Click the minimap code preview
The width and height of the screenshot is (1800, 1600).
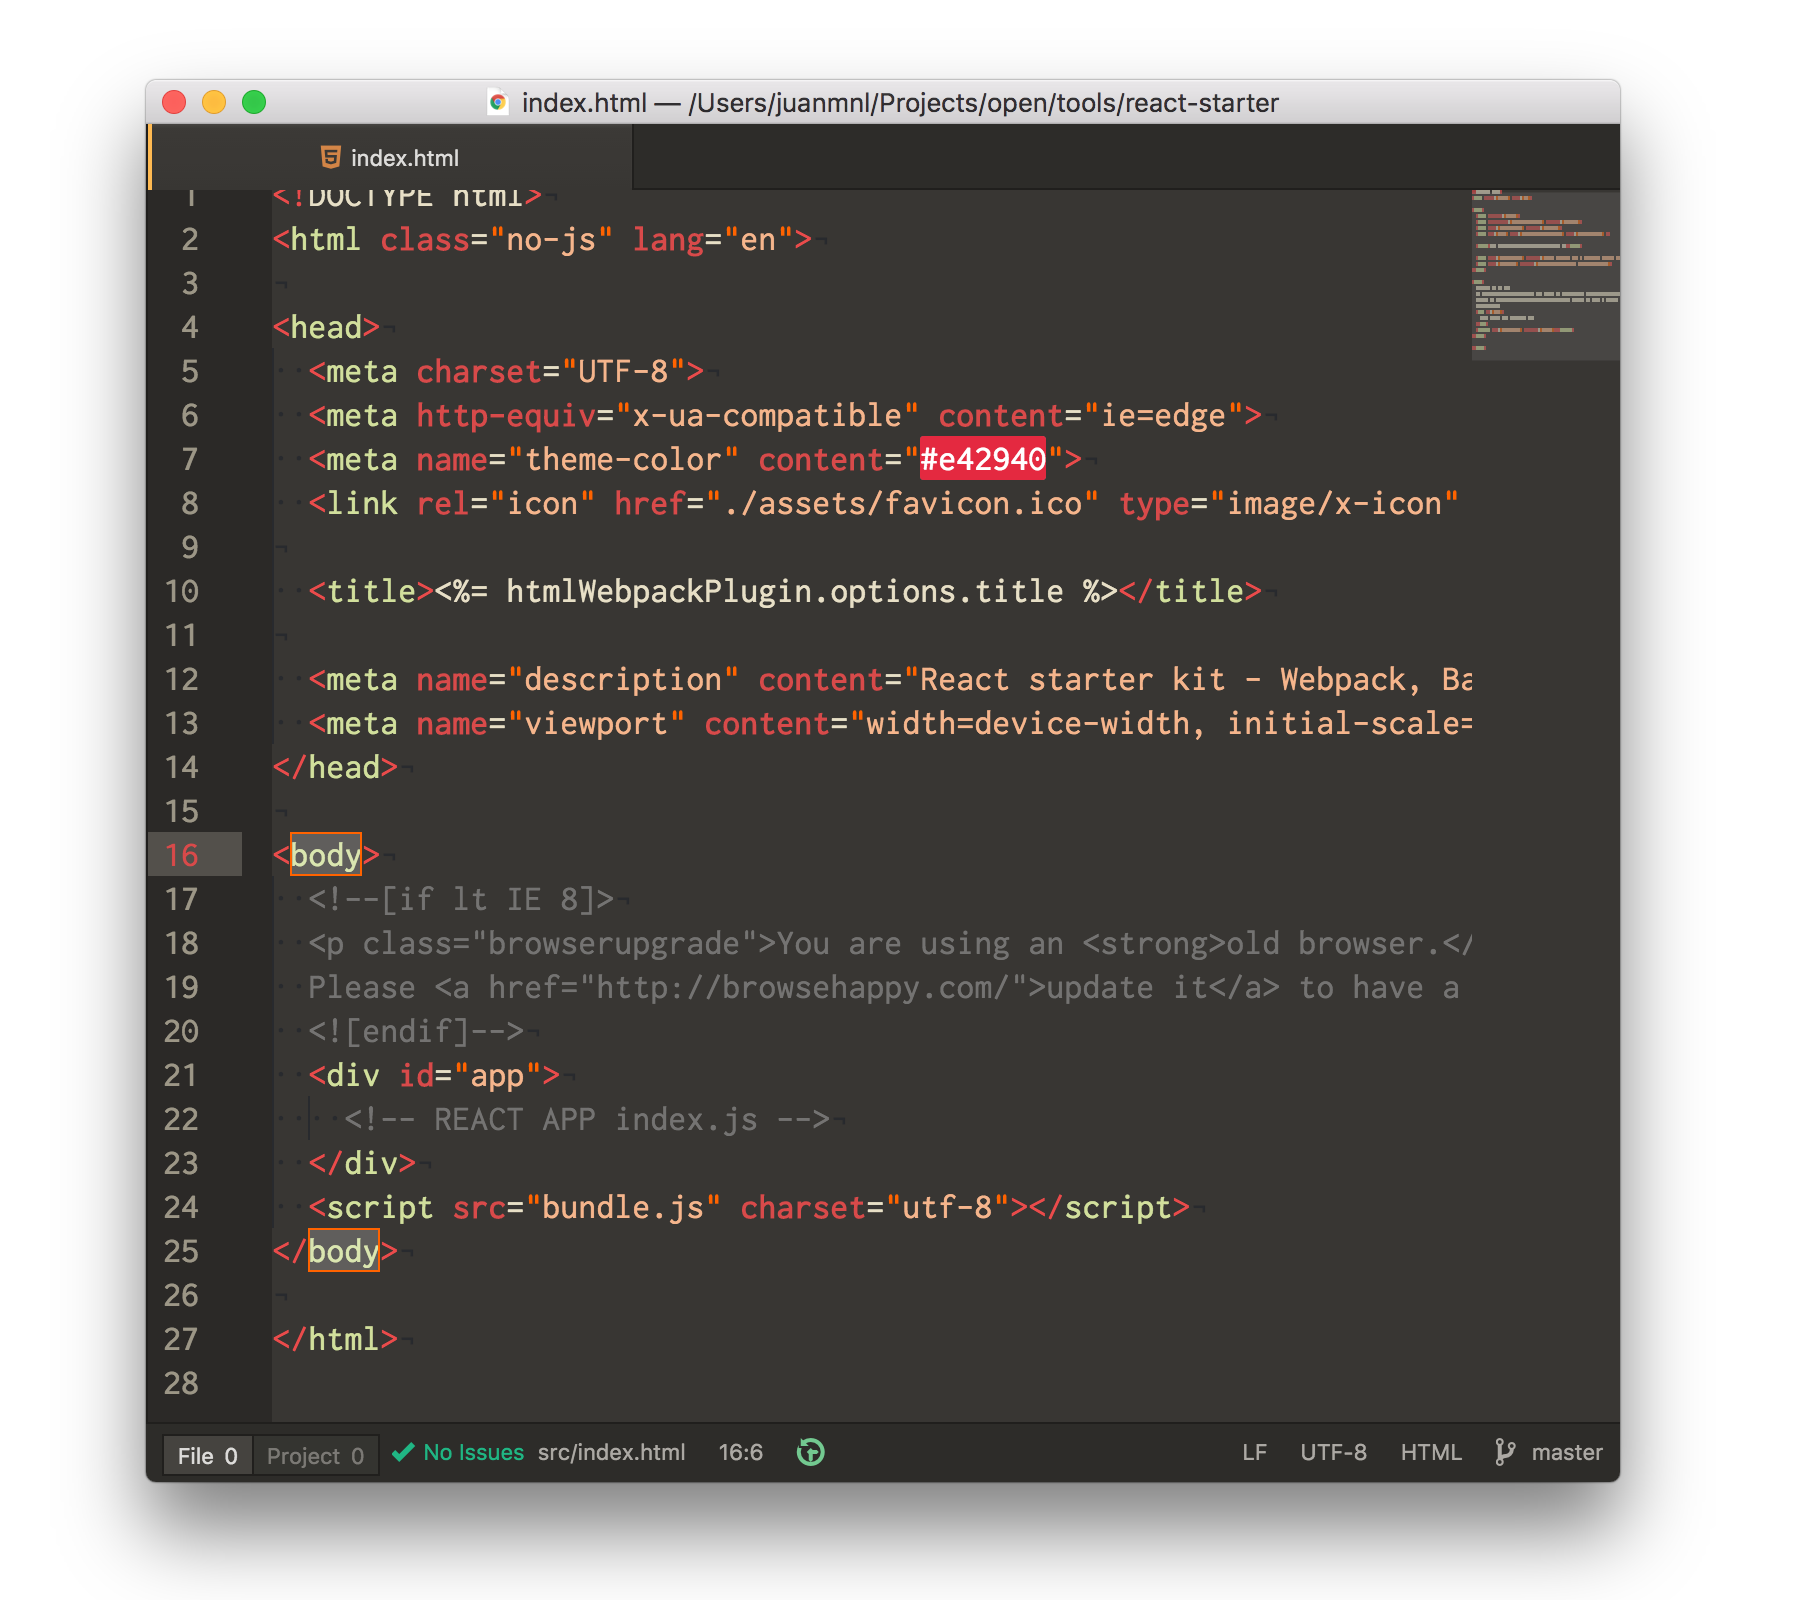1545,274
